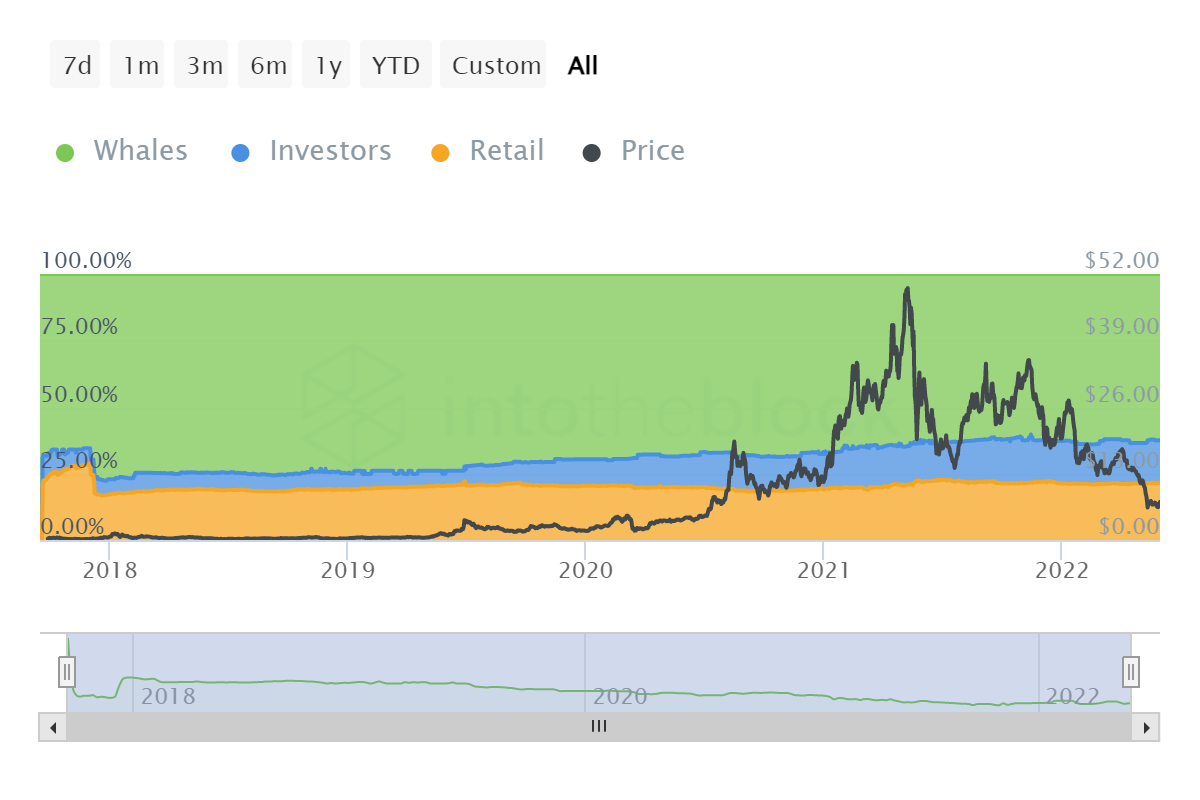This screenshot has height=800, width=1200.
Task: Click the scrollbar right arrow
Action: (1146, 727)
